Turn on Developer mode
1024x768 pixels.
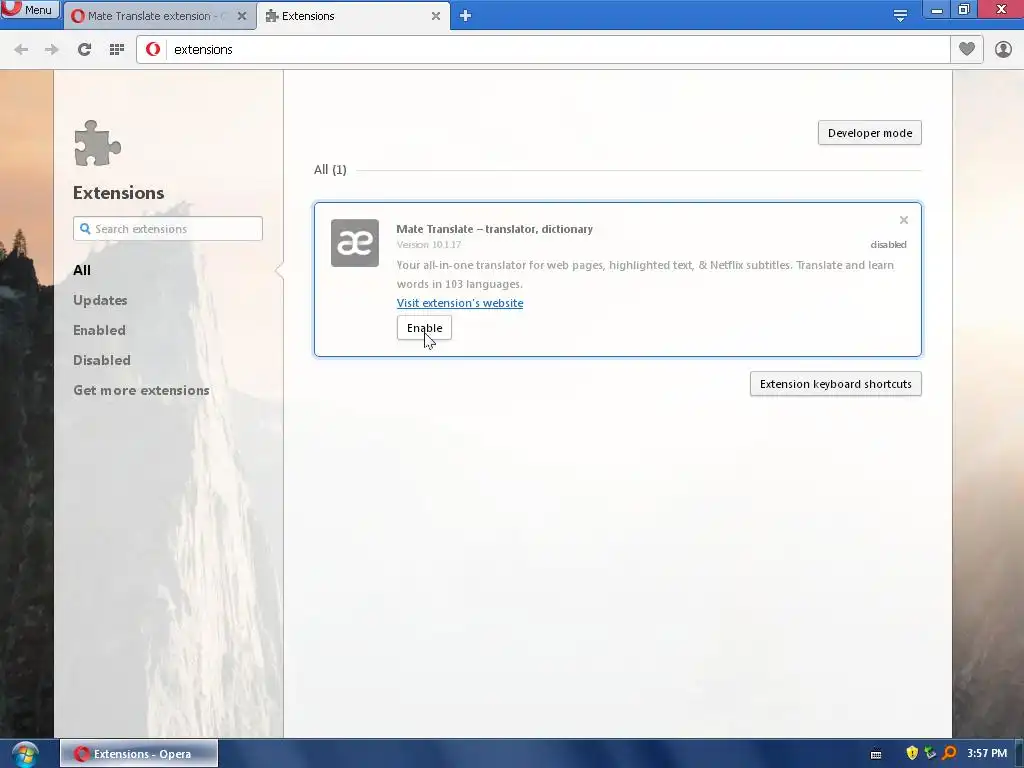pyautogui.click(x=869, y=133)
